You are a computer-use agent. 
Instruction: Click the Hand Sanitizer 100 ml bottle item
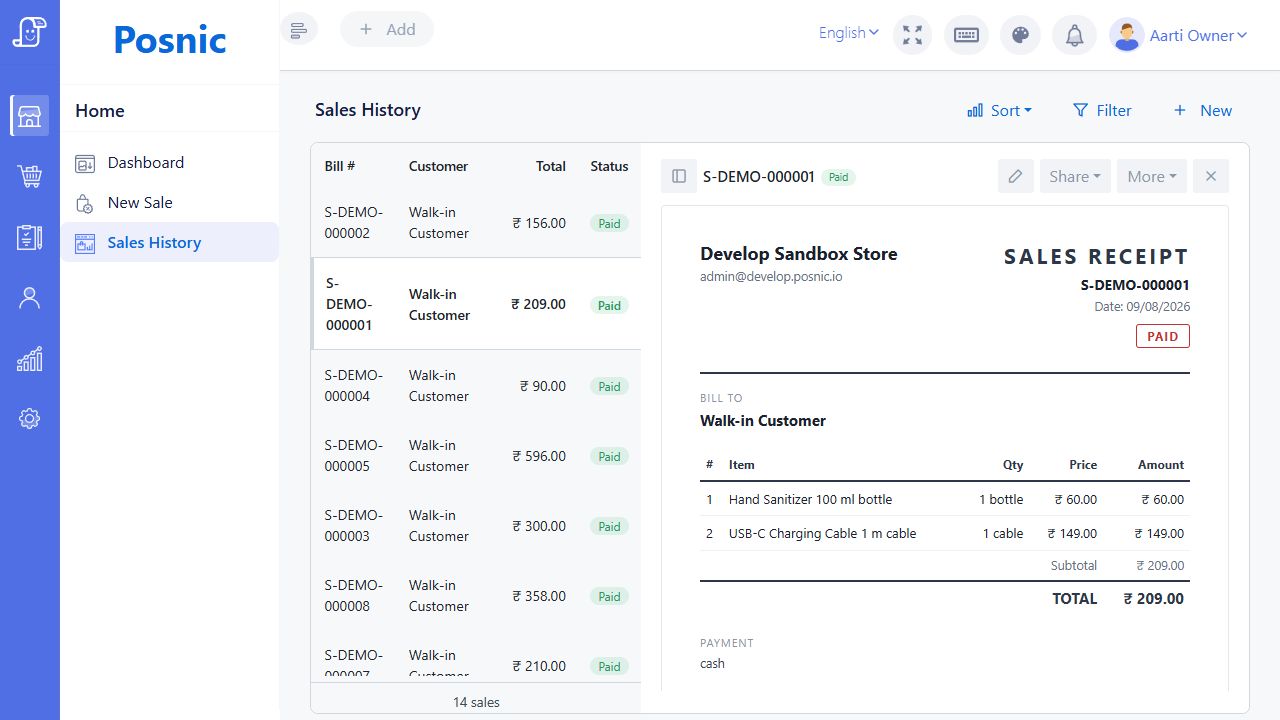810,499
